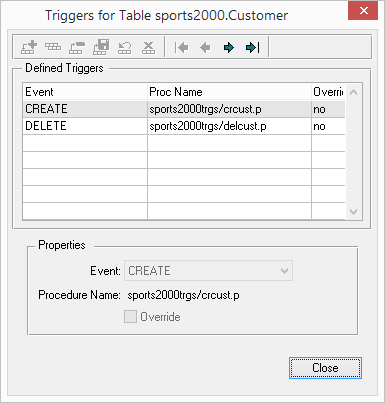Toggle the Override checkbox
The width and height of the screenshot is (385, 403).
pyautogui.click(x=130, y=317)
